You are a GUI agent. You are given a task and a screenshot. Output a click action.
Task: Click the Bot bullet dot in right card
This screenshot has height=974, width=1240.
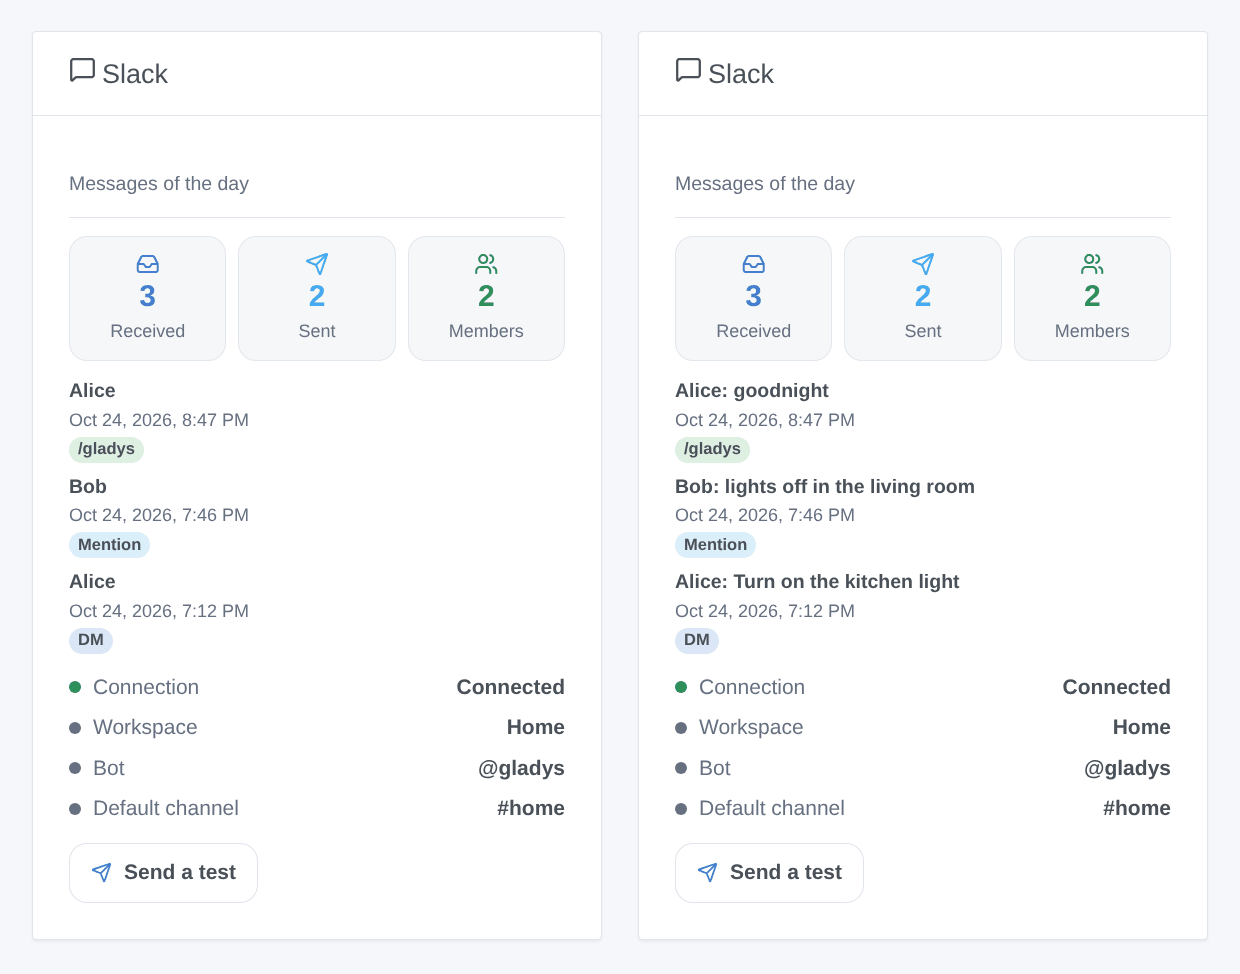click(x=681, y=768)
